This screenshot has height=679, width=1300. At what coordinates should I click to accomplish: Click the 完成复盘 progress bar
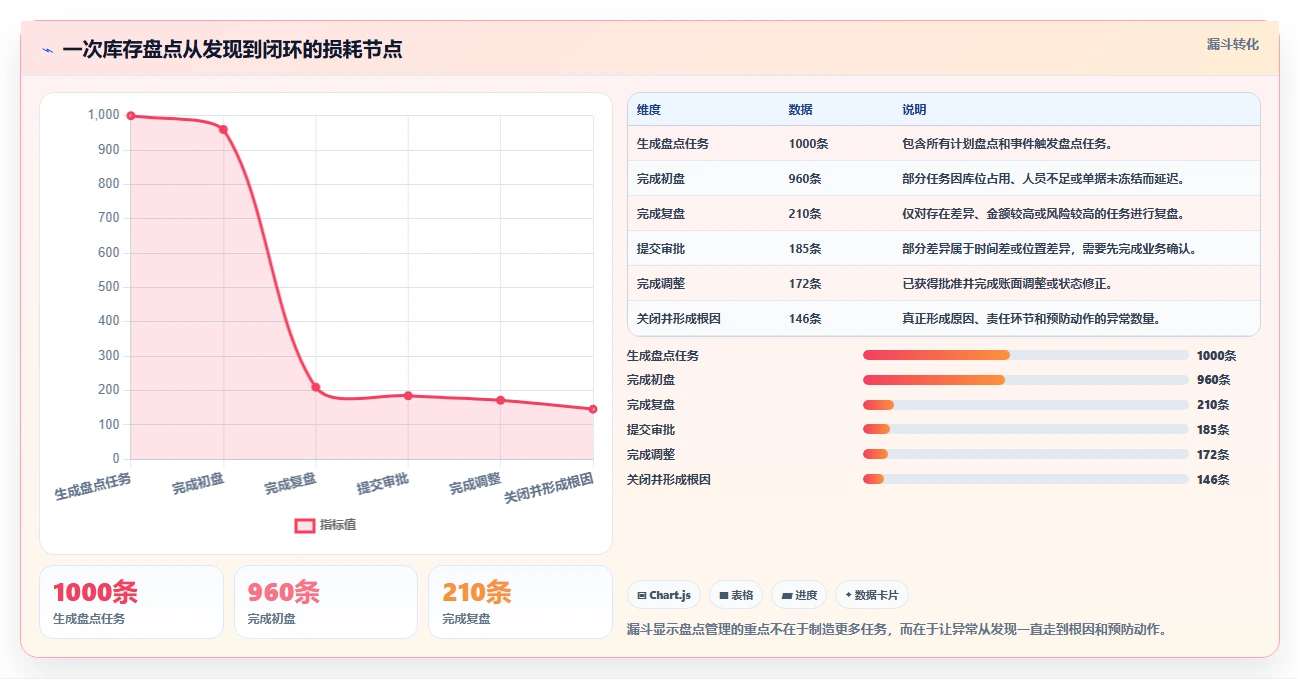click(x=1026, y=405)
